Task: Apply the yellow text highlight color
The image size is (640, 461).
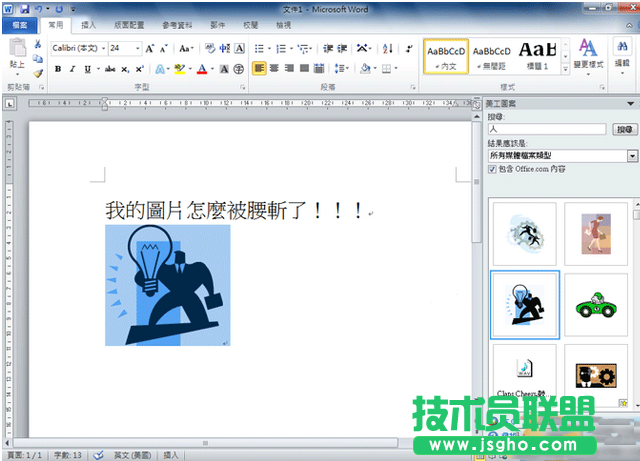Action: click(180, 69)
